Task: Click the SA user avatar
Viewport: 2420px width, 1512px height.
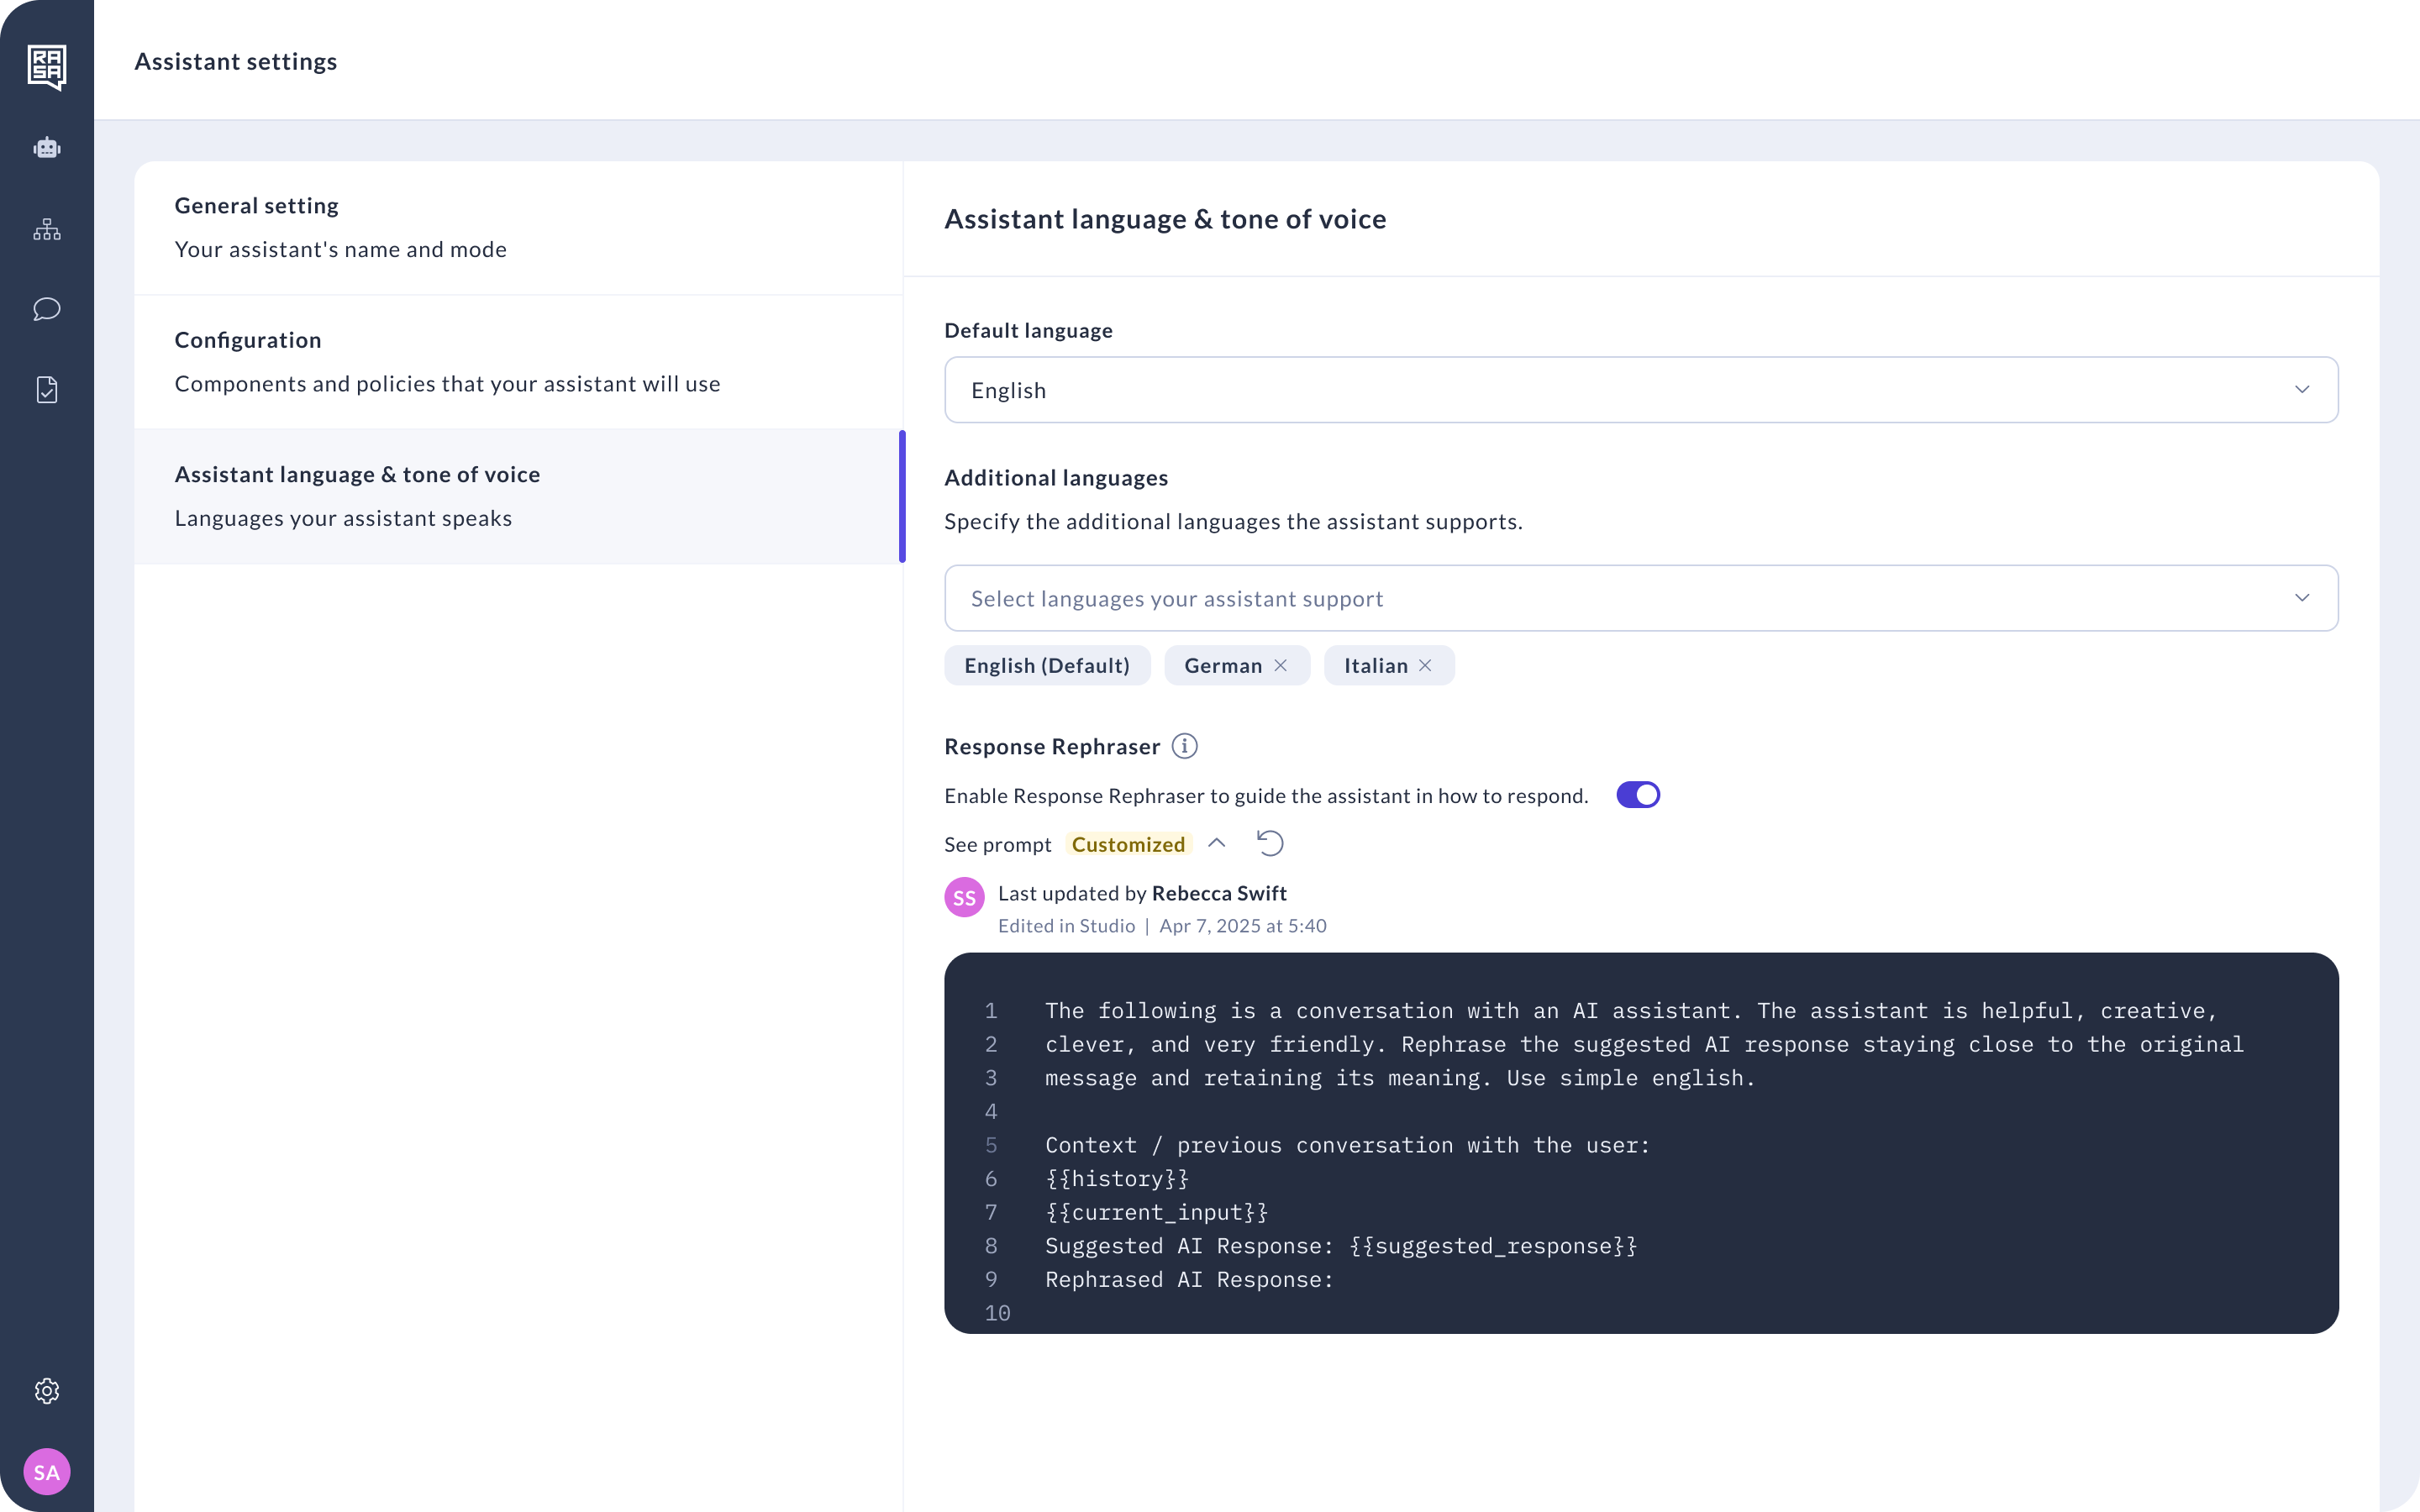Action: [x=47, y=1472]
